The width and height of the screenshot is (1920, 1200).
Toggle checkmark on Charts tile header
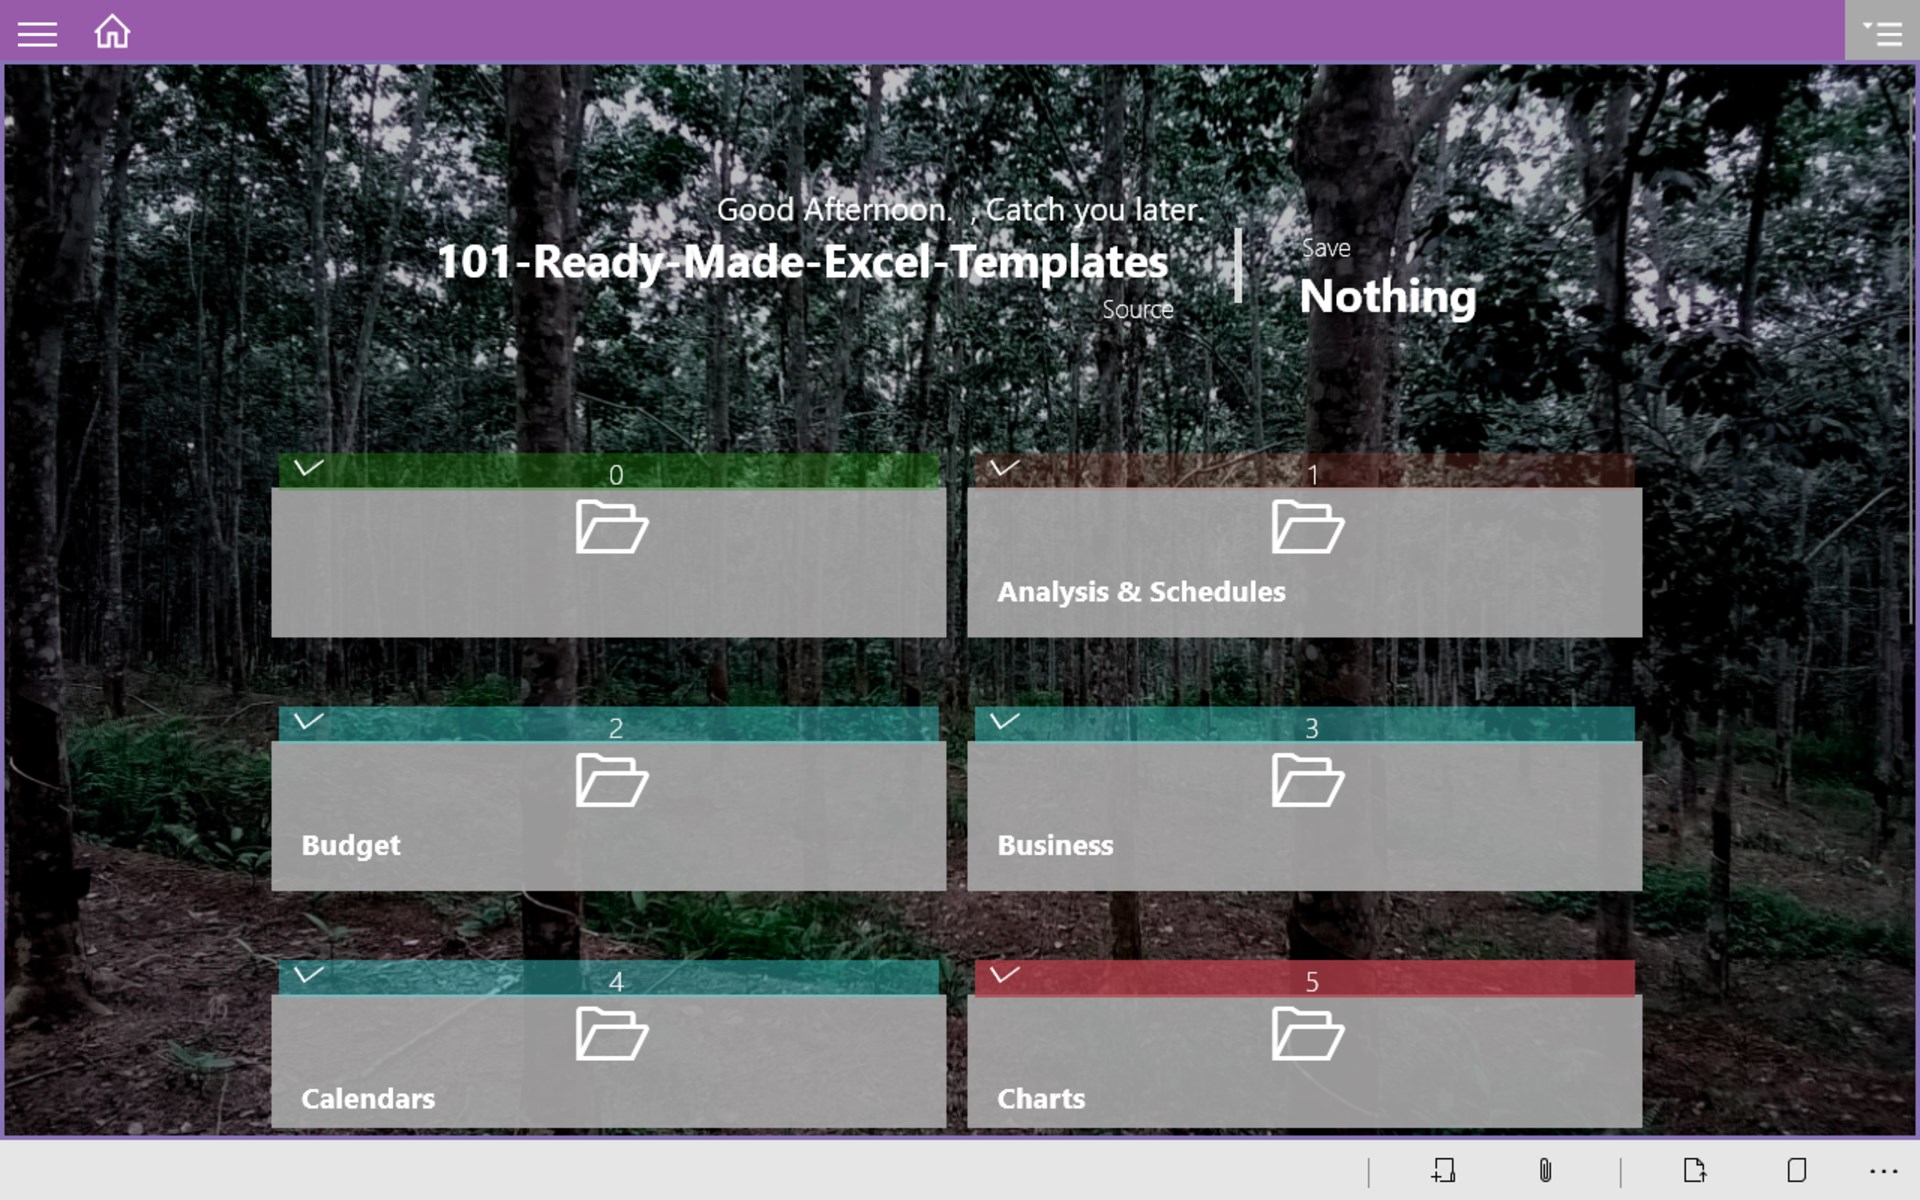[1004, 975]
